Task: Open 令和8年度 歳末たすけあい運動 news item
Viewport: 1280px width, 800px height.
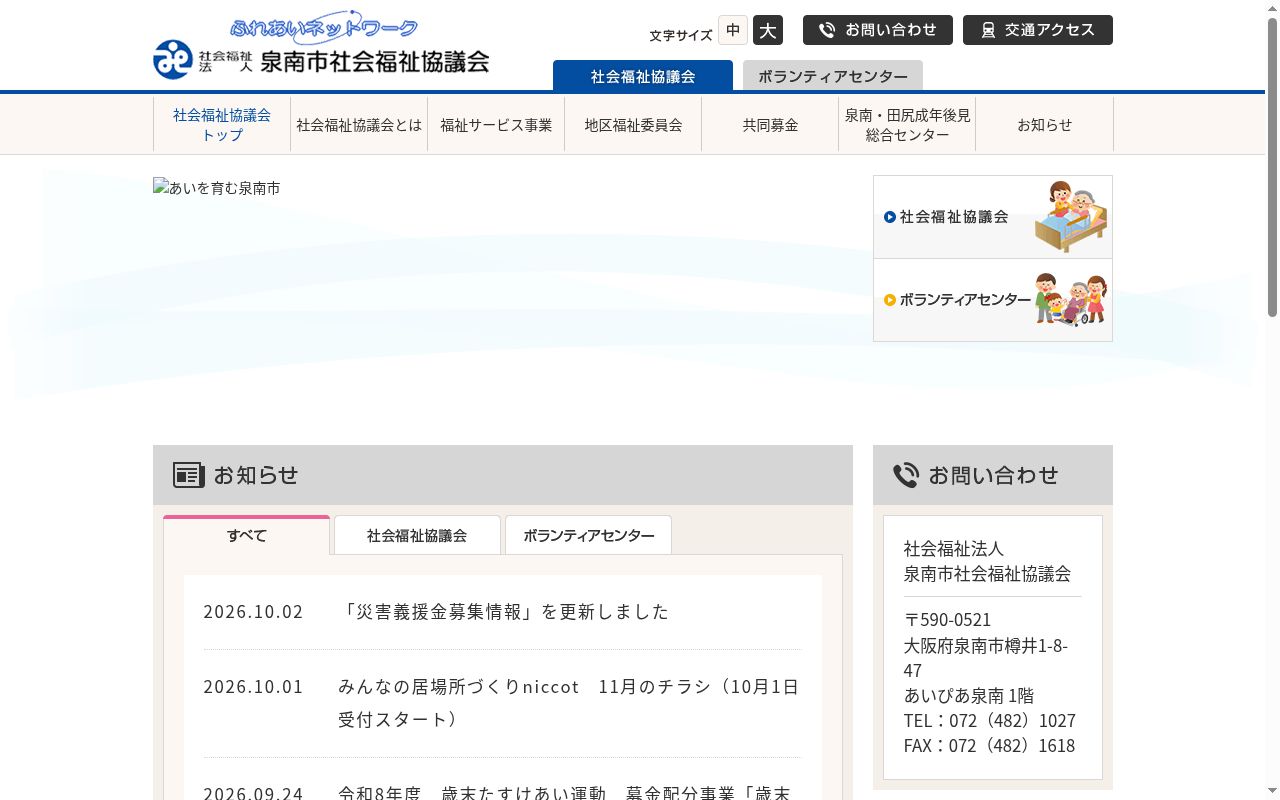Action: point(564,792)
